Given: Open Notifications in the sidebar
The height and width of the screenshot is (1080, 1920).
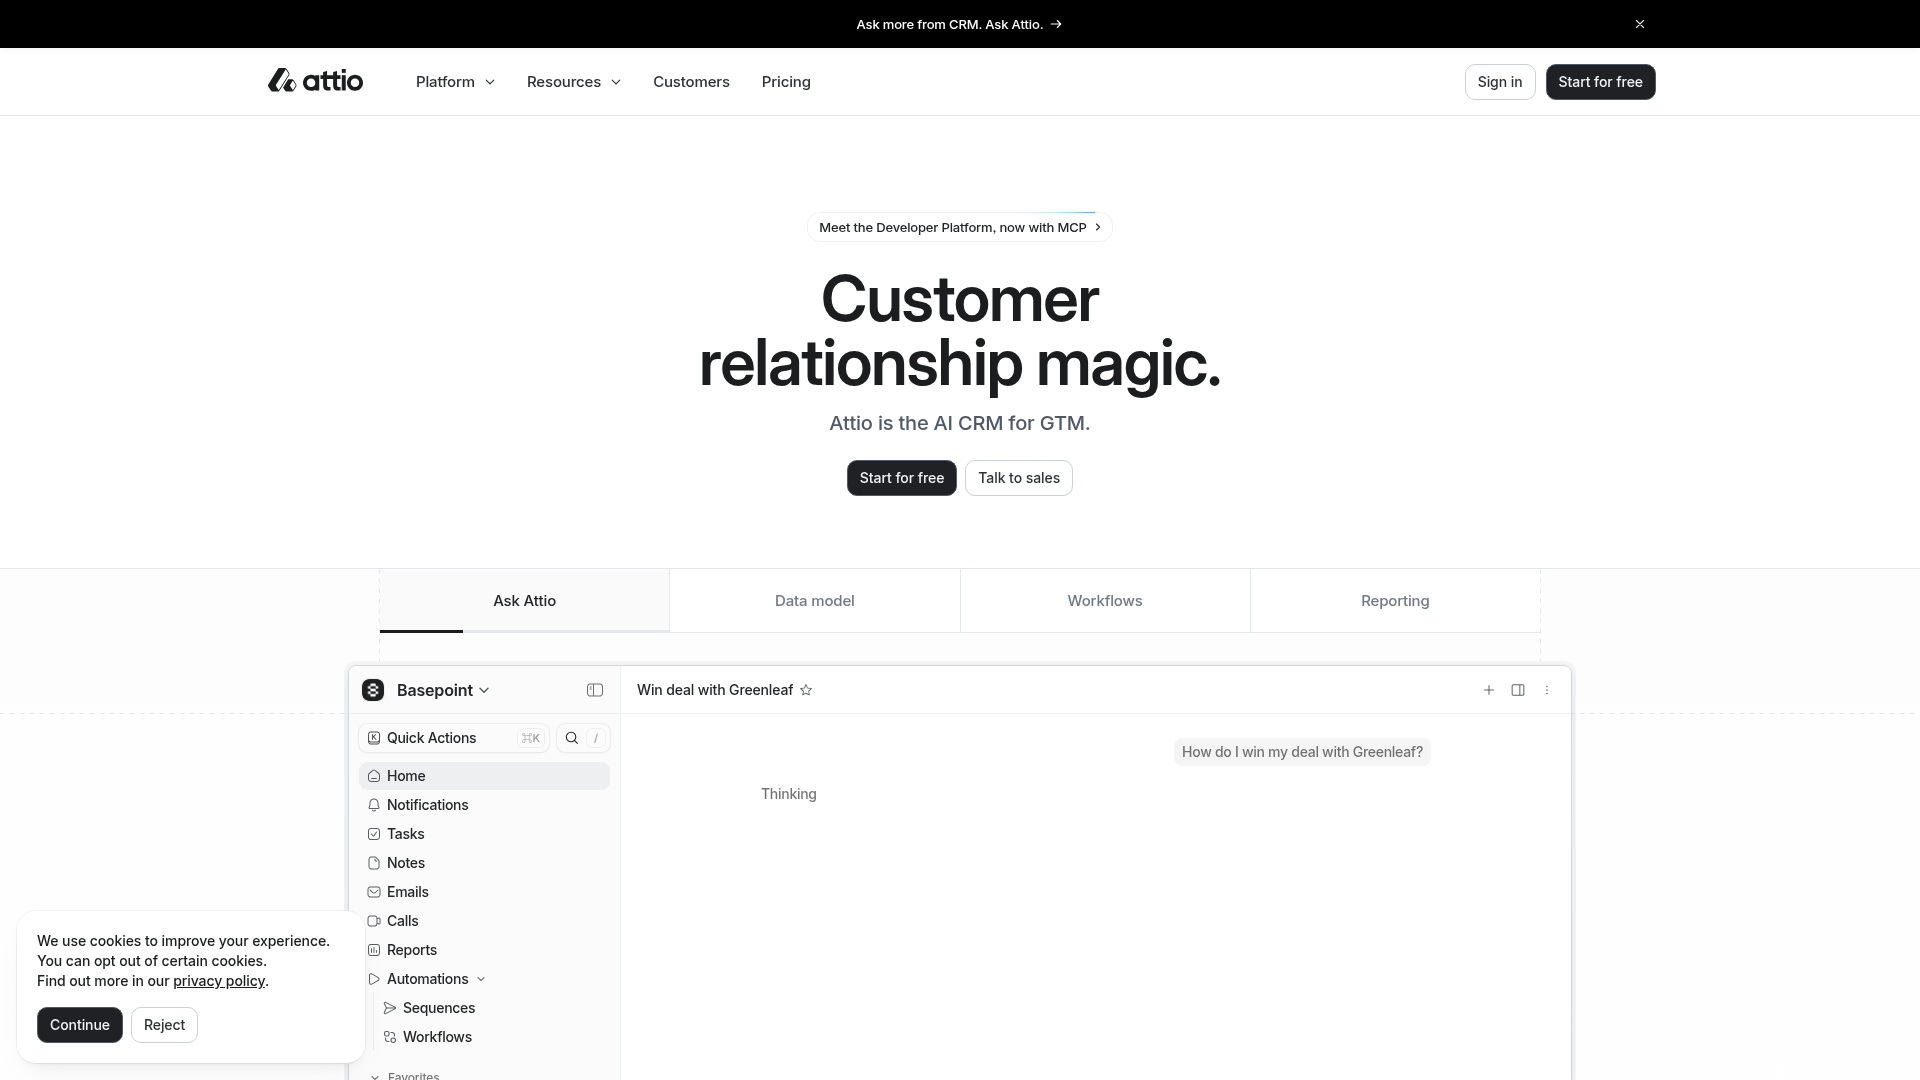Looking at the screenshot, I should (x=427, y=805).
